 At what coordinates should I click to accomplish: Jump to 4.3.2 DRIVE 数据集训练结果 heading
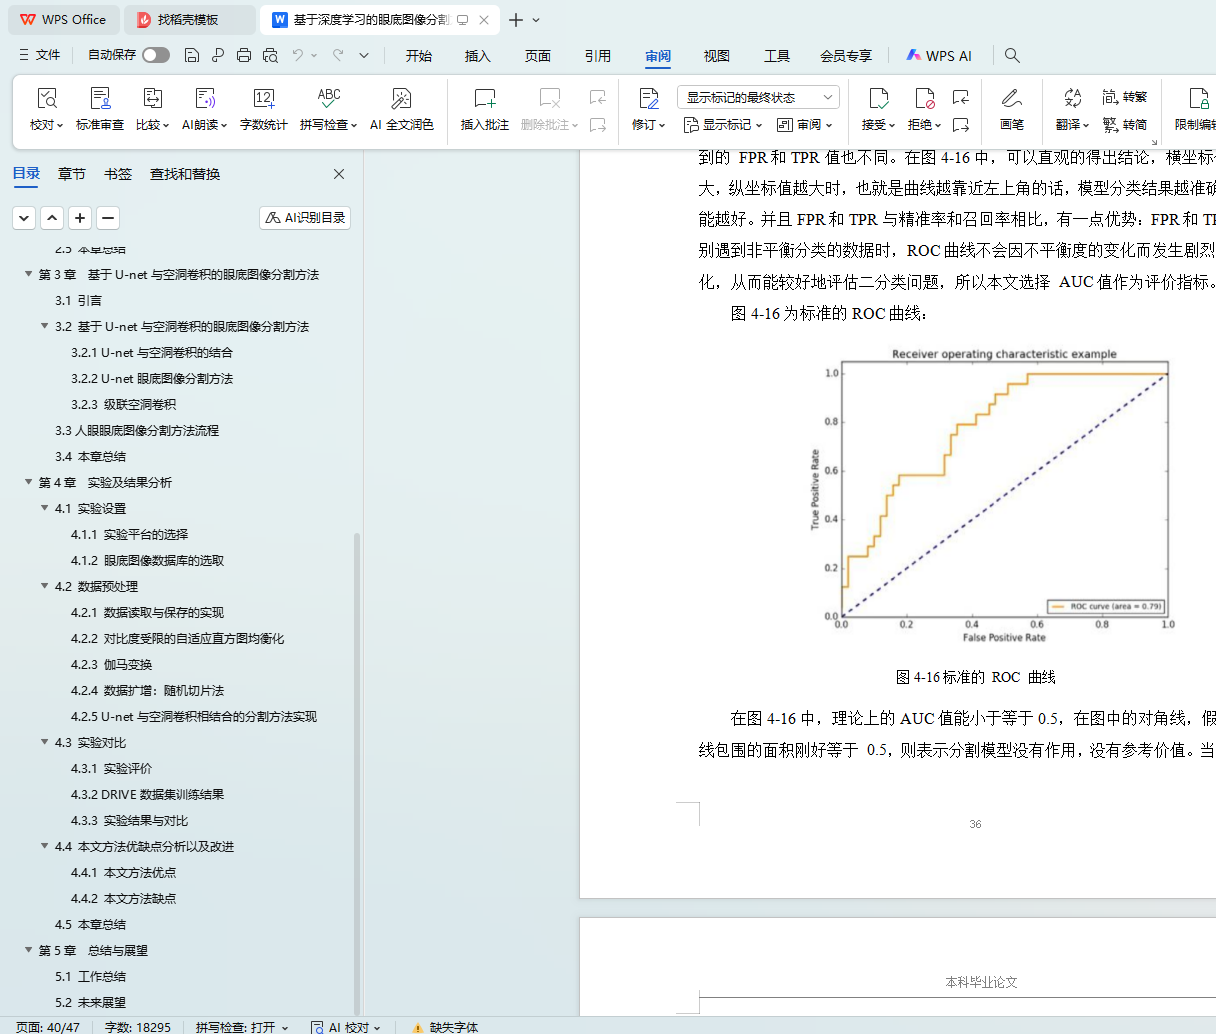pos(162,794)
